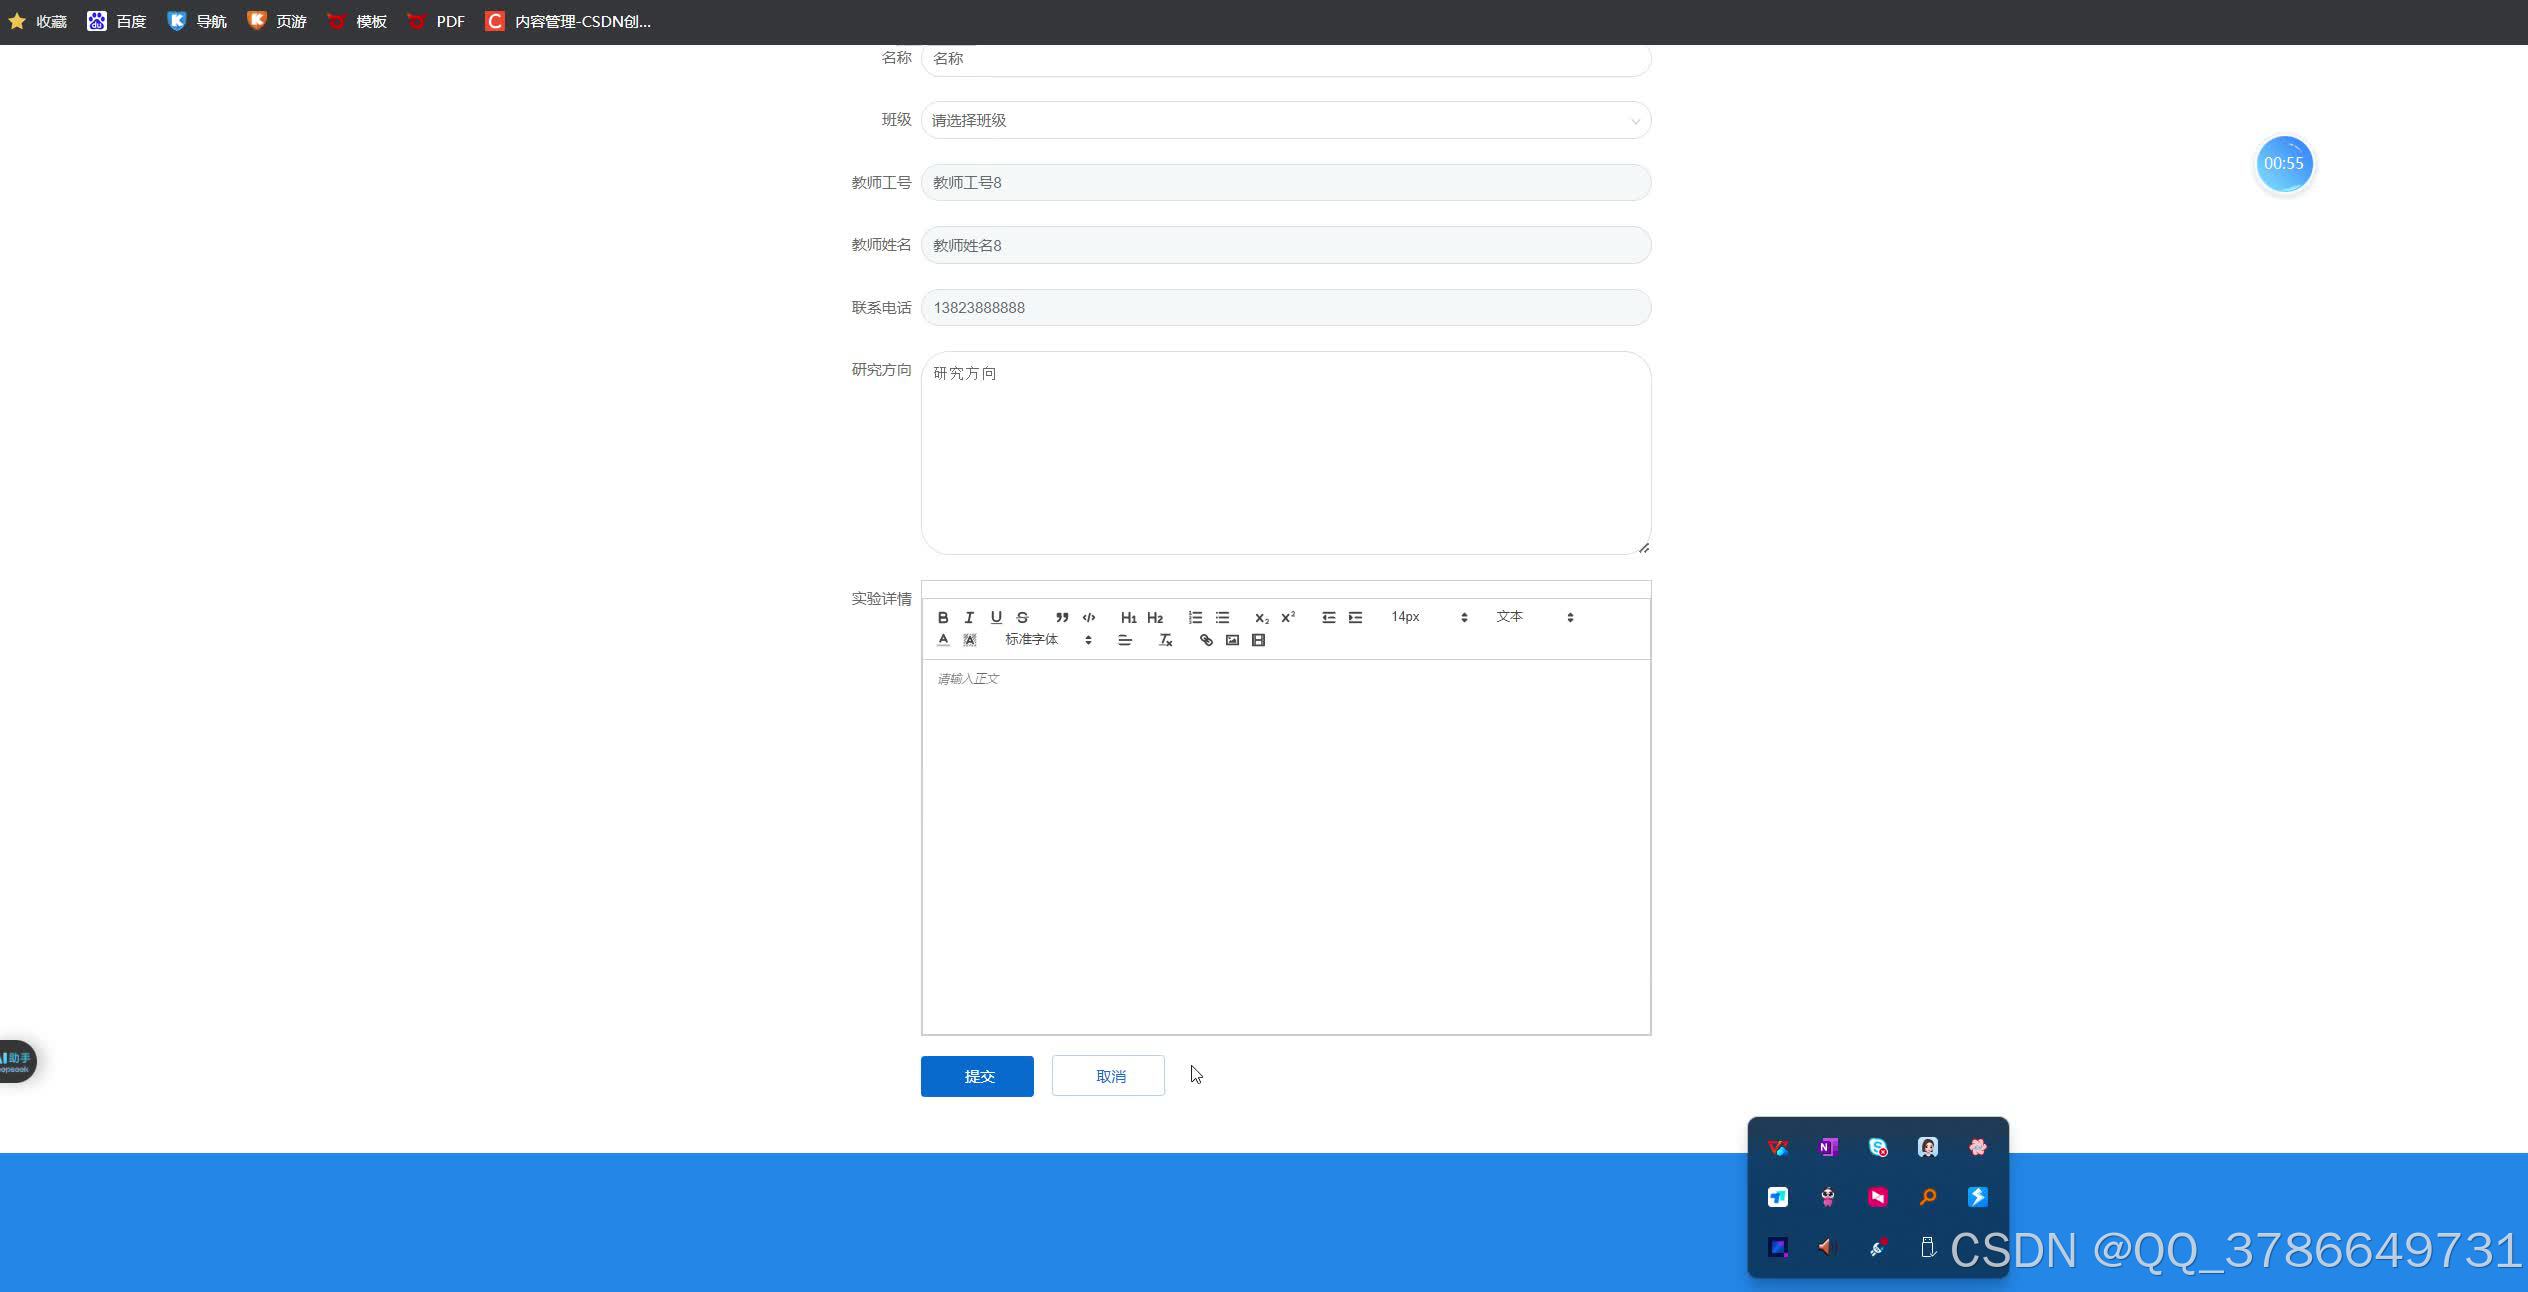Screen dimensions: 2528x1292
Task: Click the 提交 submit button
Action: pos(977,1076)
